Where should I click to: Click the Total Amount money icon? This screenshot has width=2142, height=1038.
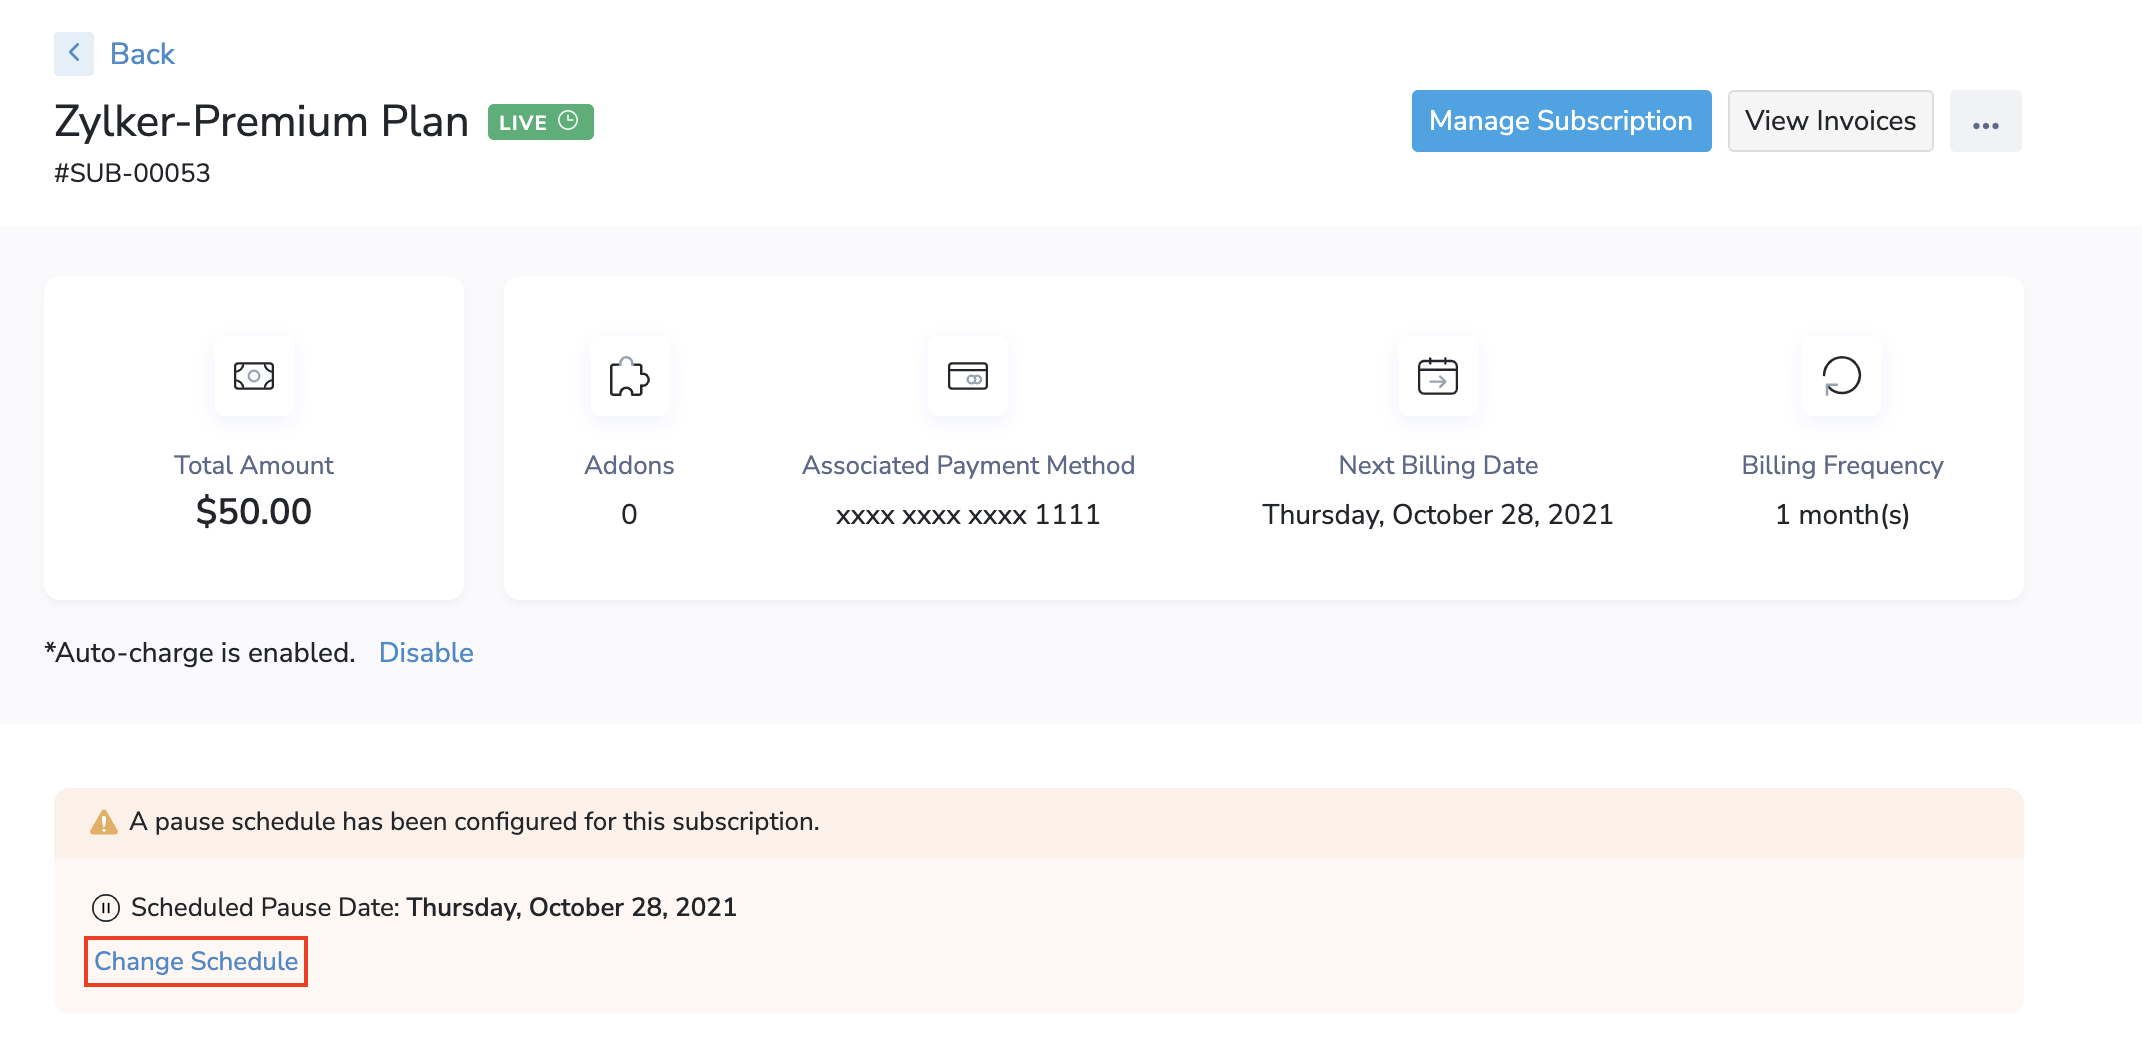(x=254, y=376)
